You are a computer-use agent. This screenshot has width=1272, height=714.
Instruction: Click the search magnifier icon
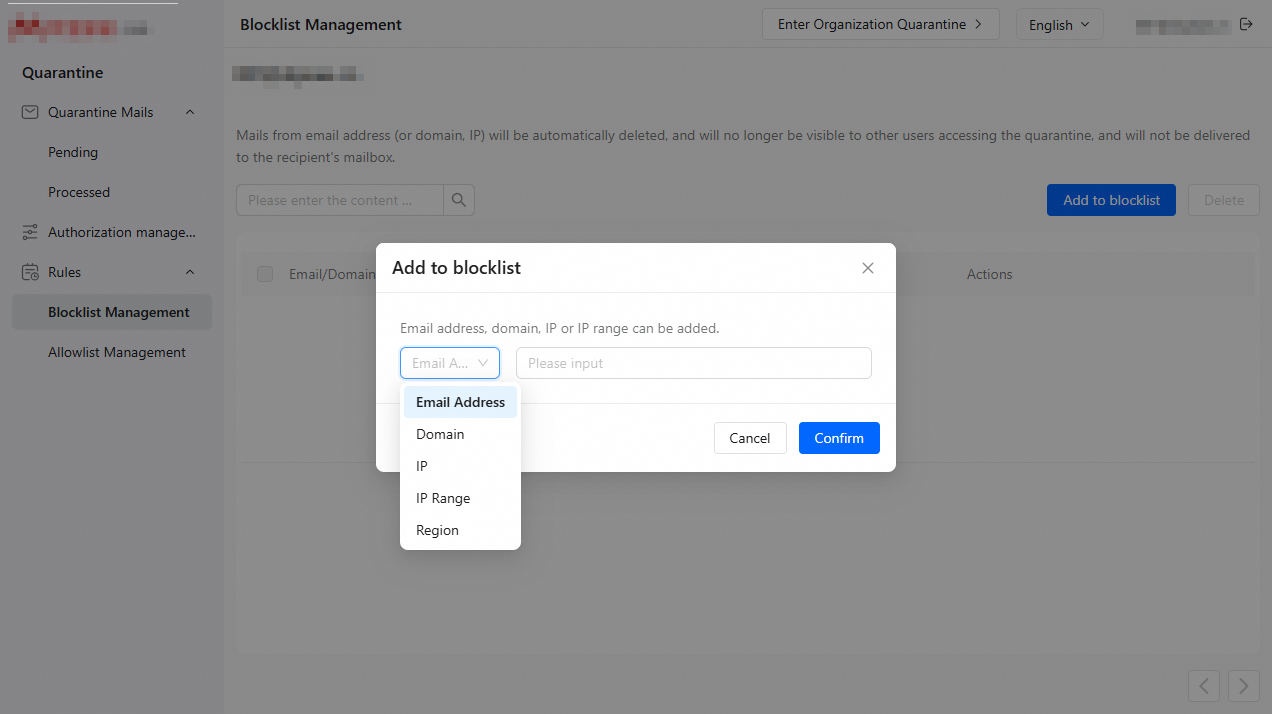tap(459, 200)
